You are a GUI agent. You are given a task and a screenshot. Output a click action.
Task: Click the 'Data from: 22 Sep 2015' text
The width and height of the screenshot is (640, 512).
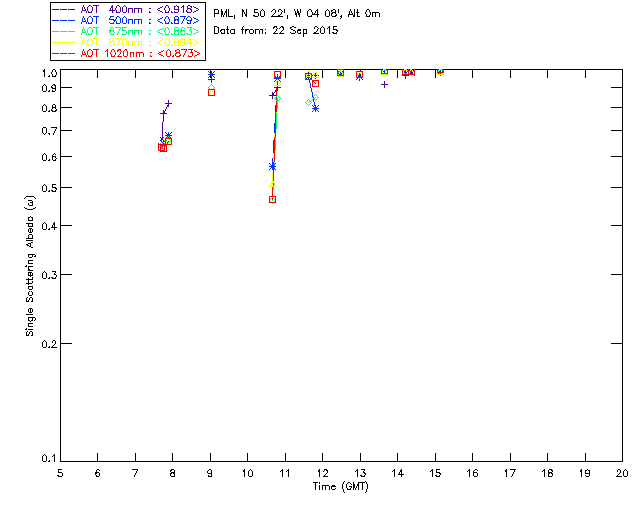(x=276, y=31)
